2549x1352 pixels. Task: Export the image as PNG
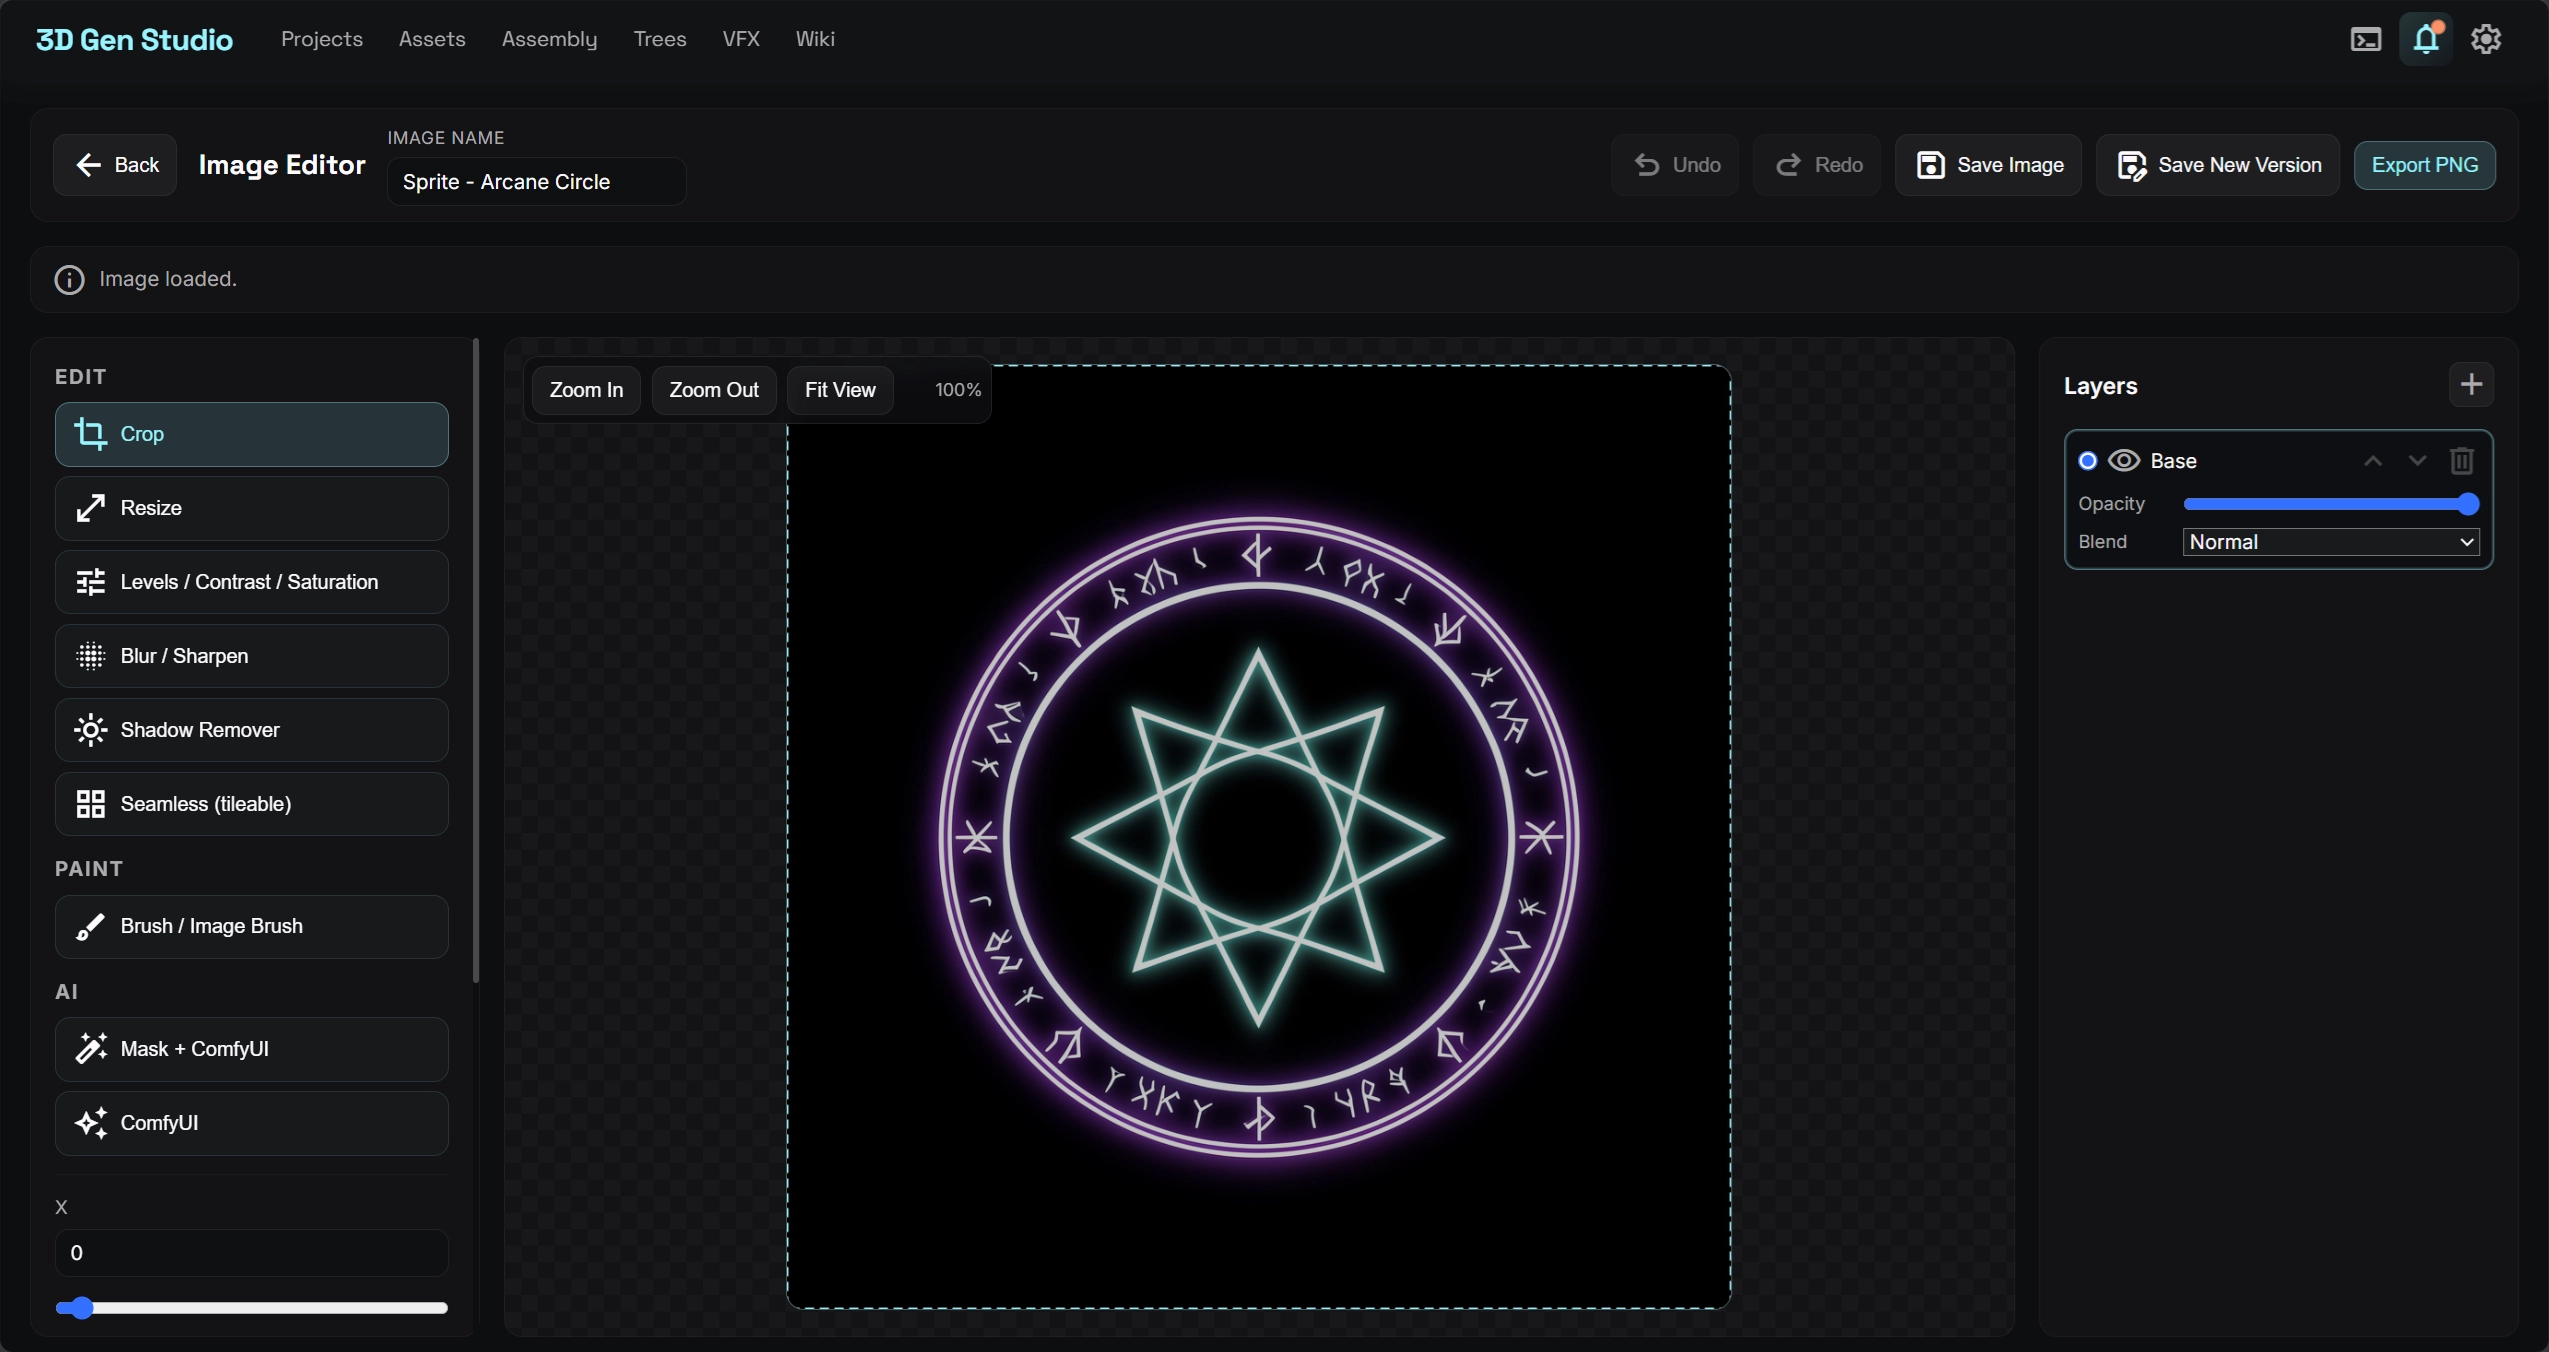point(2425,165)
